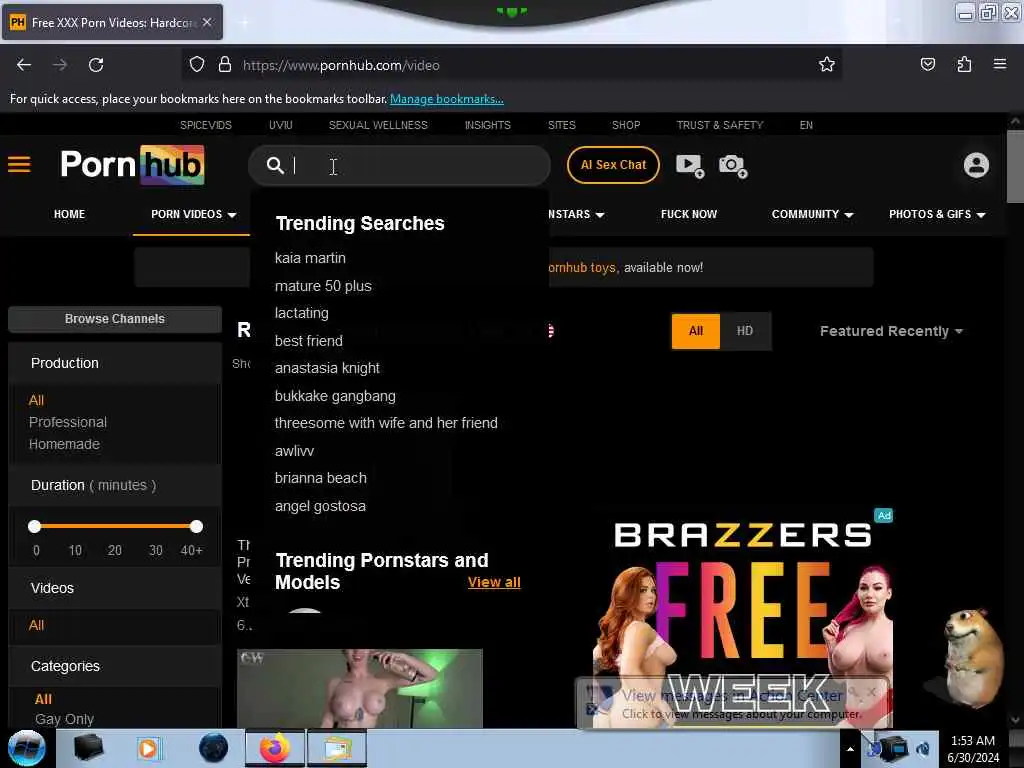
Task: Open the Spicevids top link
Action: pos(206,125)
